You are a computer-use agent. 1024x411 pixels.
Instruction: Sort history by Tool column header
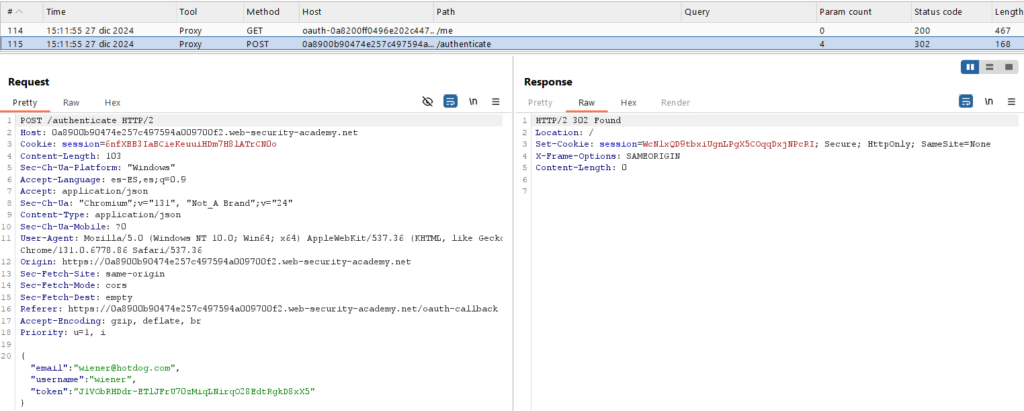click(210, 12)
